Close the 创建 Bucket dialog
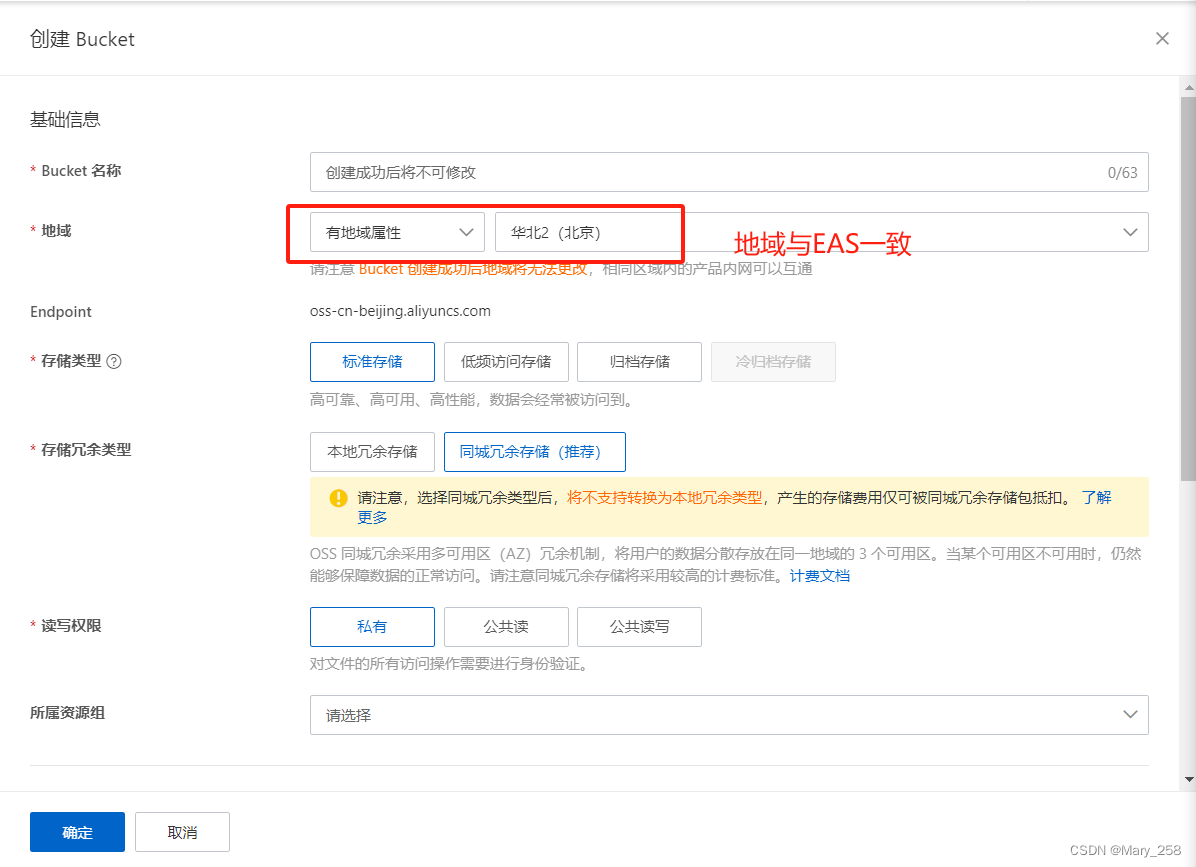This screenshot has height=867, width=1196. (1162, 38)
